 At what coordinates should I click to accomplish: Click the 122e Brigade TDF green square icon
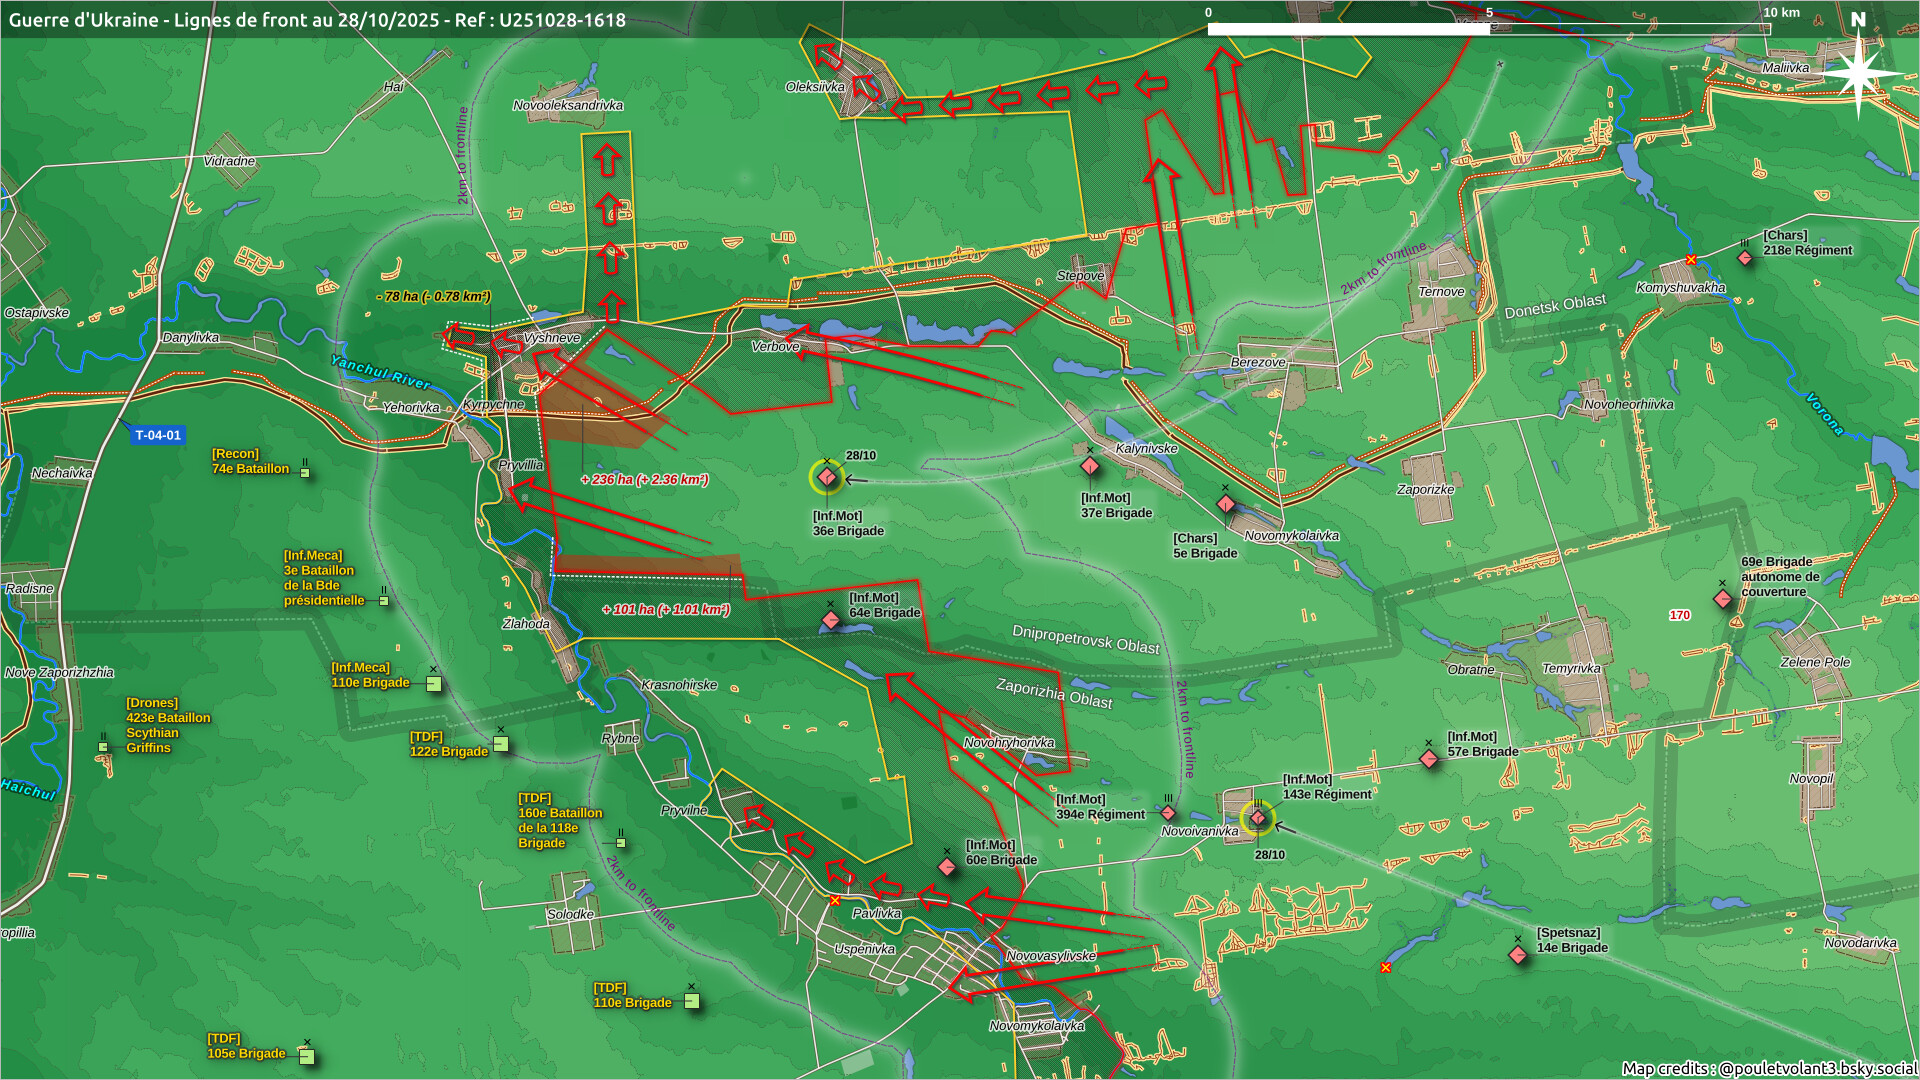501,744
